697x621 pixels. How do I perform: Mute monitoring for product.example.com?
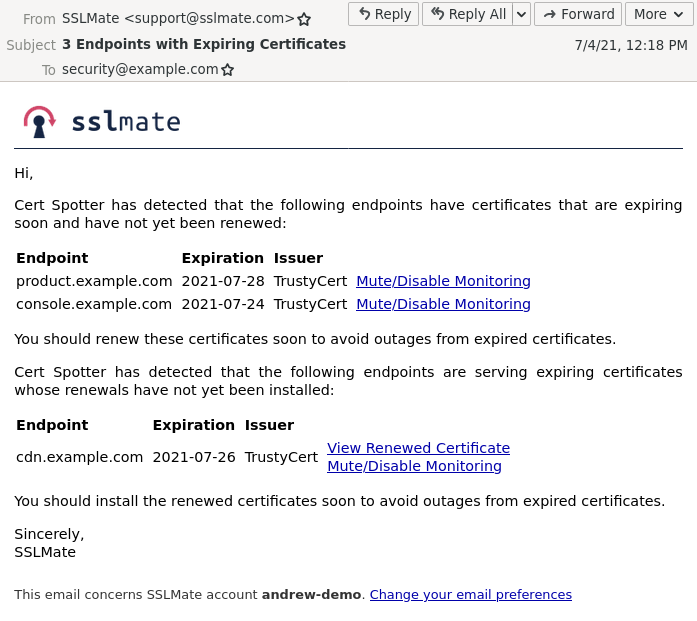tap(443, 281)
